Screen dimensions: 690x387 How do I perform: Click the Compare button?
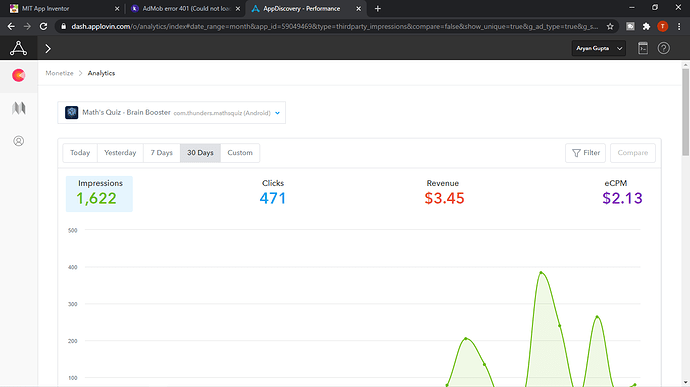(x=633, y=153)
